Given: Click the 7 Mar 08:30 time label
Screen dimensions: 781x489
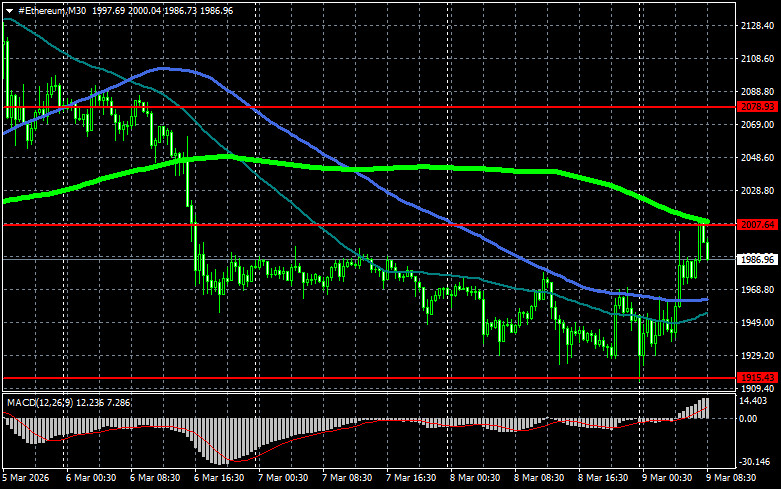Looking at the screenshot, I should click(x=347, y=478).
